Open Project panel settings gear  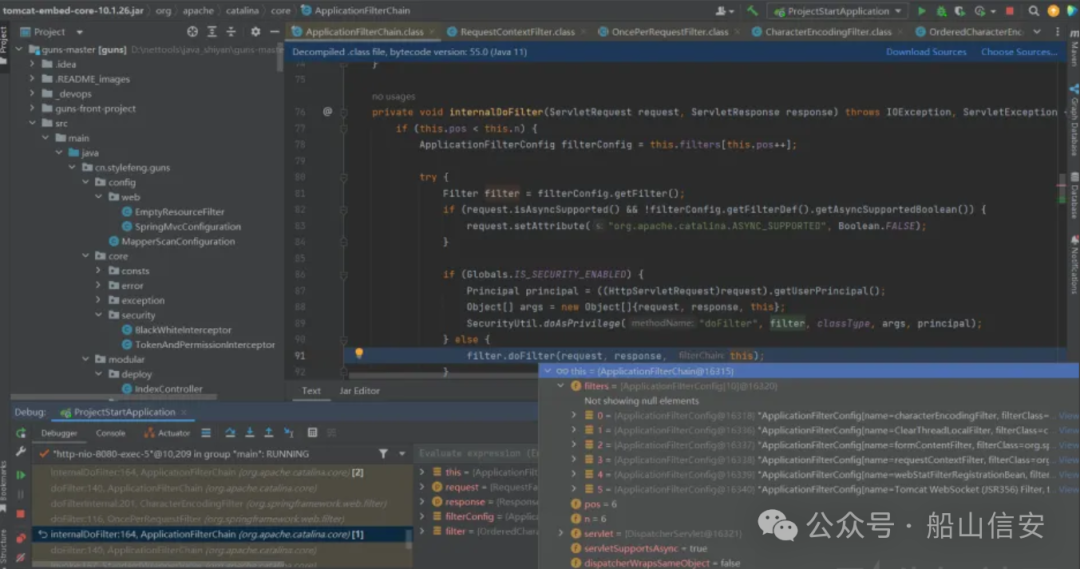[x=256, y=32]
